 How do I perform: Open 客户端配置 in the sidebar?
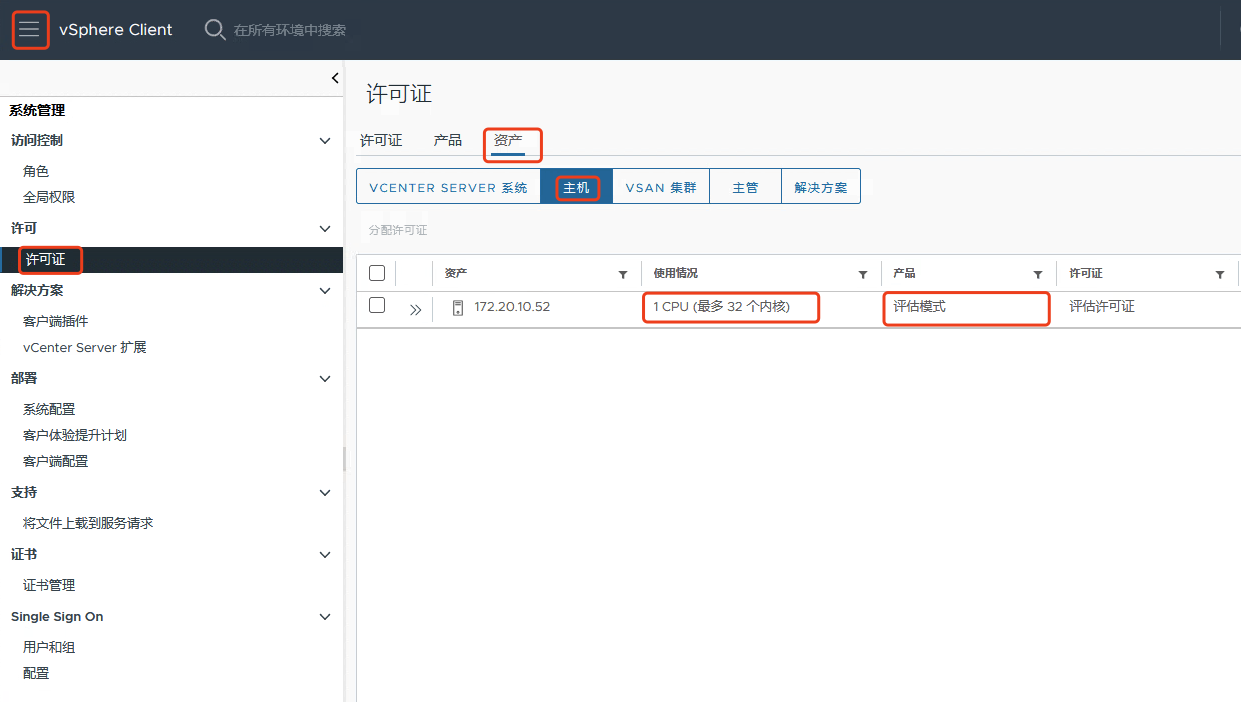[x=56, y=462]
